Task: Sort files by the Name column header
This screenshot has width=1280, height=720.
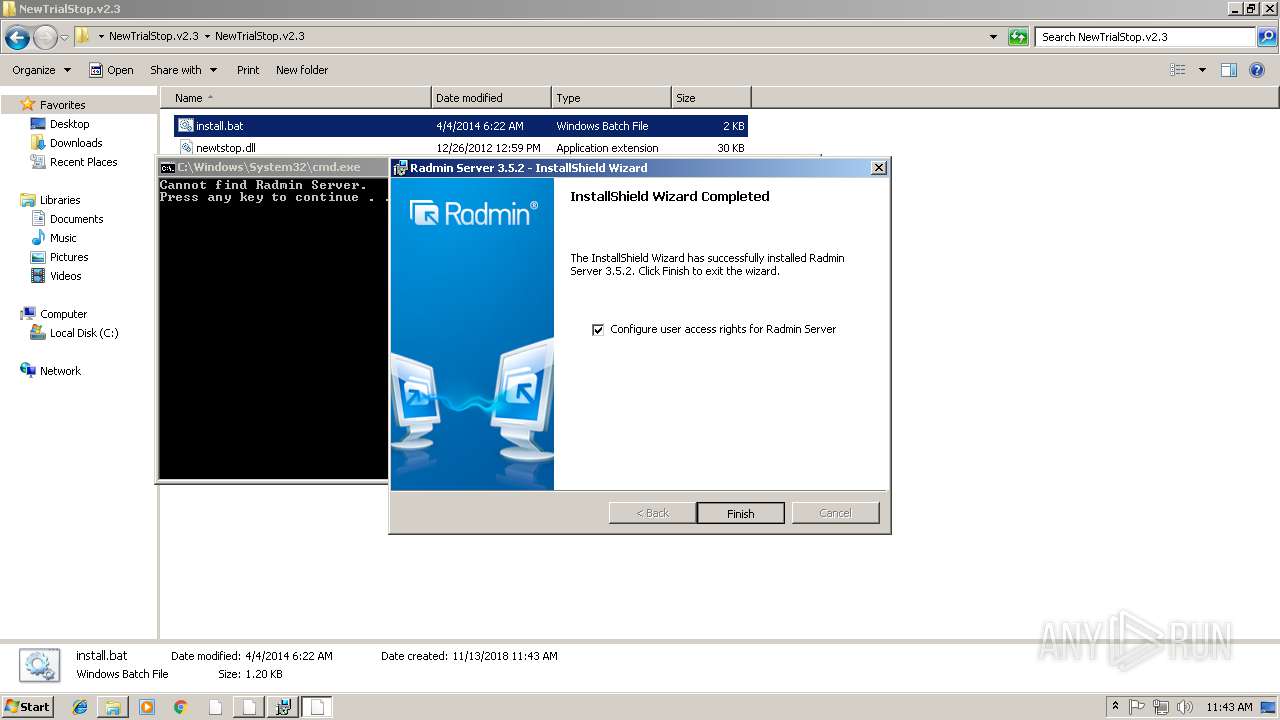Action: (x=296, y=98)
